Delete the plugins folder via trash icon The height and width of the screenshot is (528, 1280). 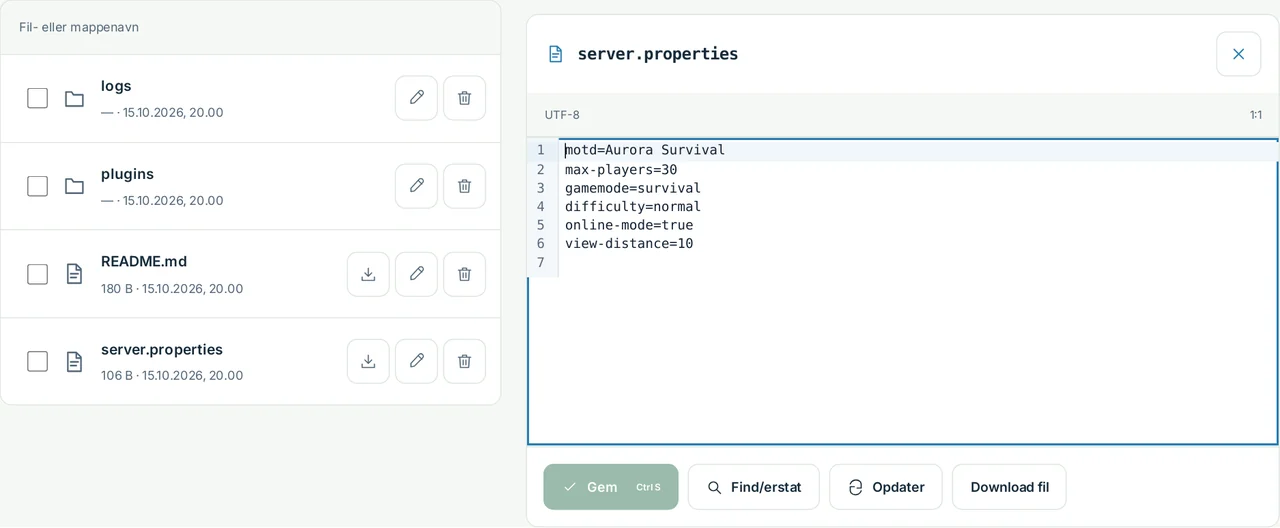tap(464, 186)
